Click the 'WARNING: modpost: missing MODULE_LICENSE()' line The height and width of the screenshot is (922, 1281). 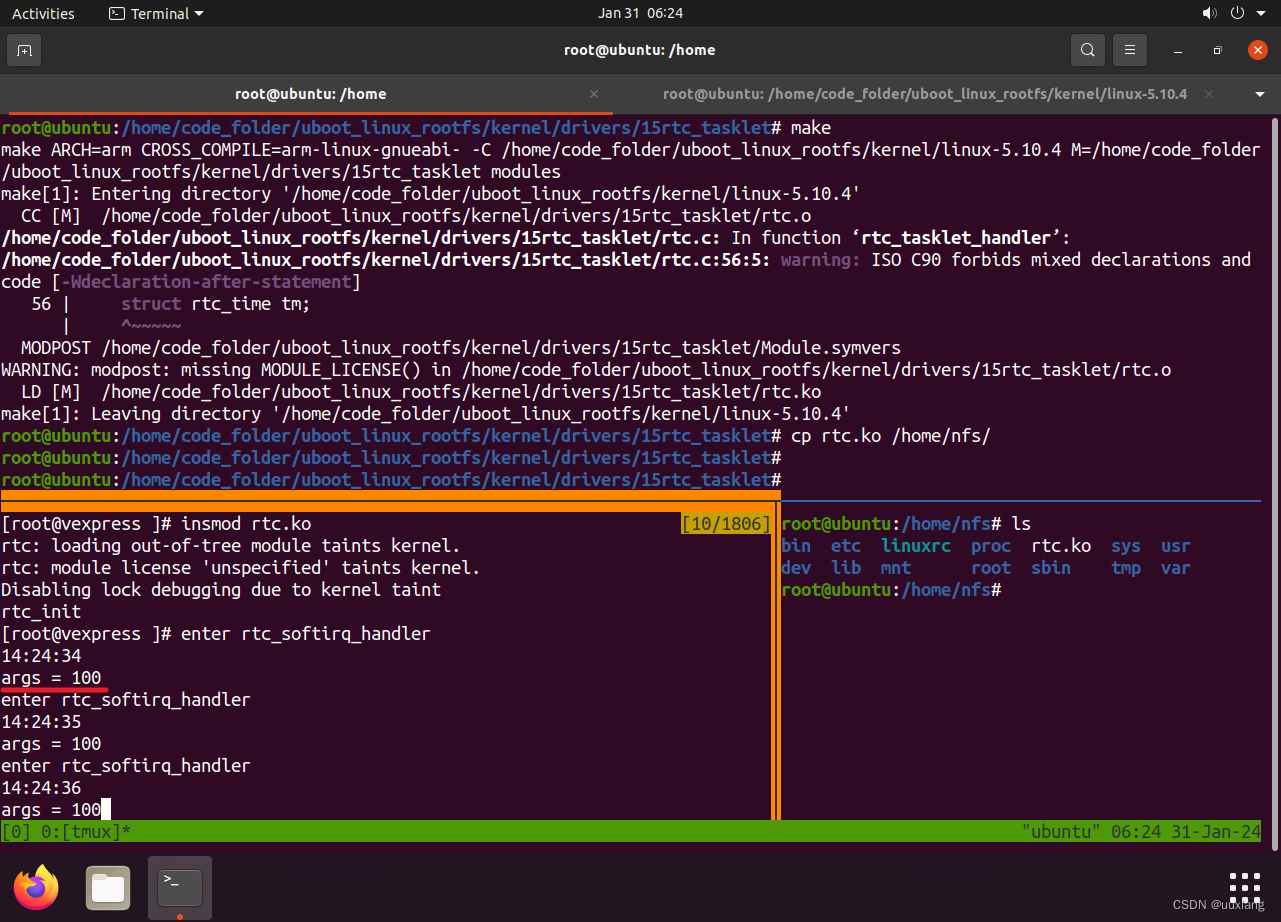pos(586,370)
